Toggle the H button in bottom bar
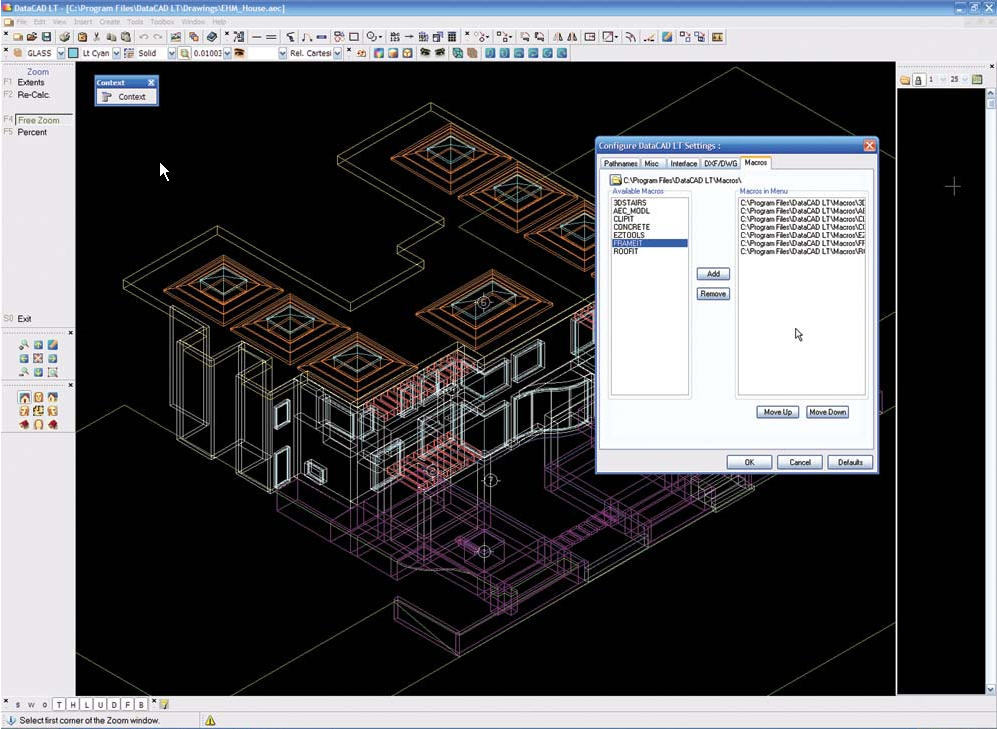Viewport: 997px width, 729px height. (73, 705)
